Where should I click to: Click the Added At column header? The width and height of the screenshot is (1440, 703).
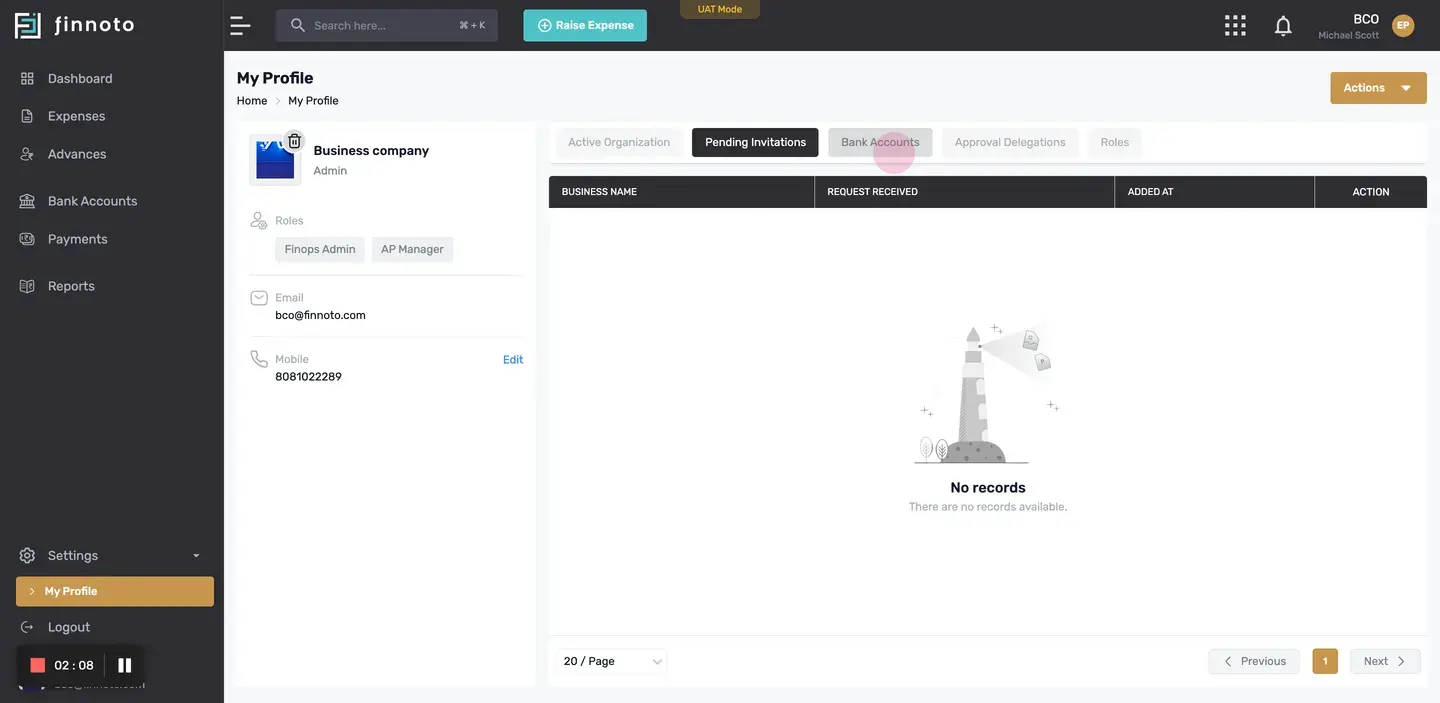click(1215, 192)
